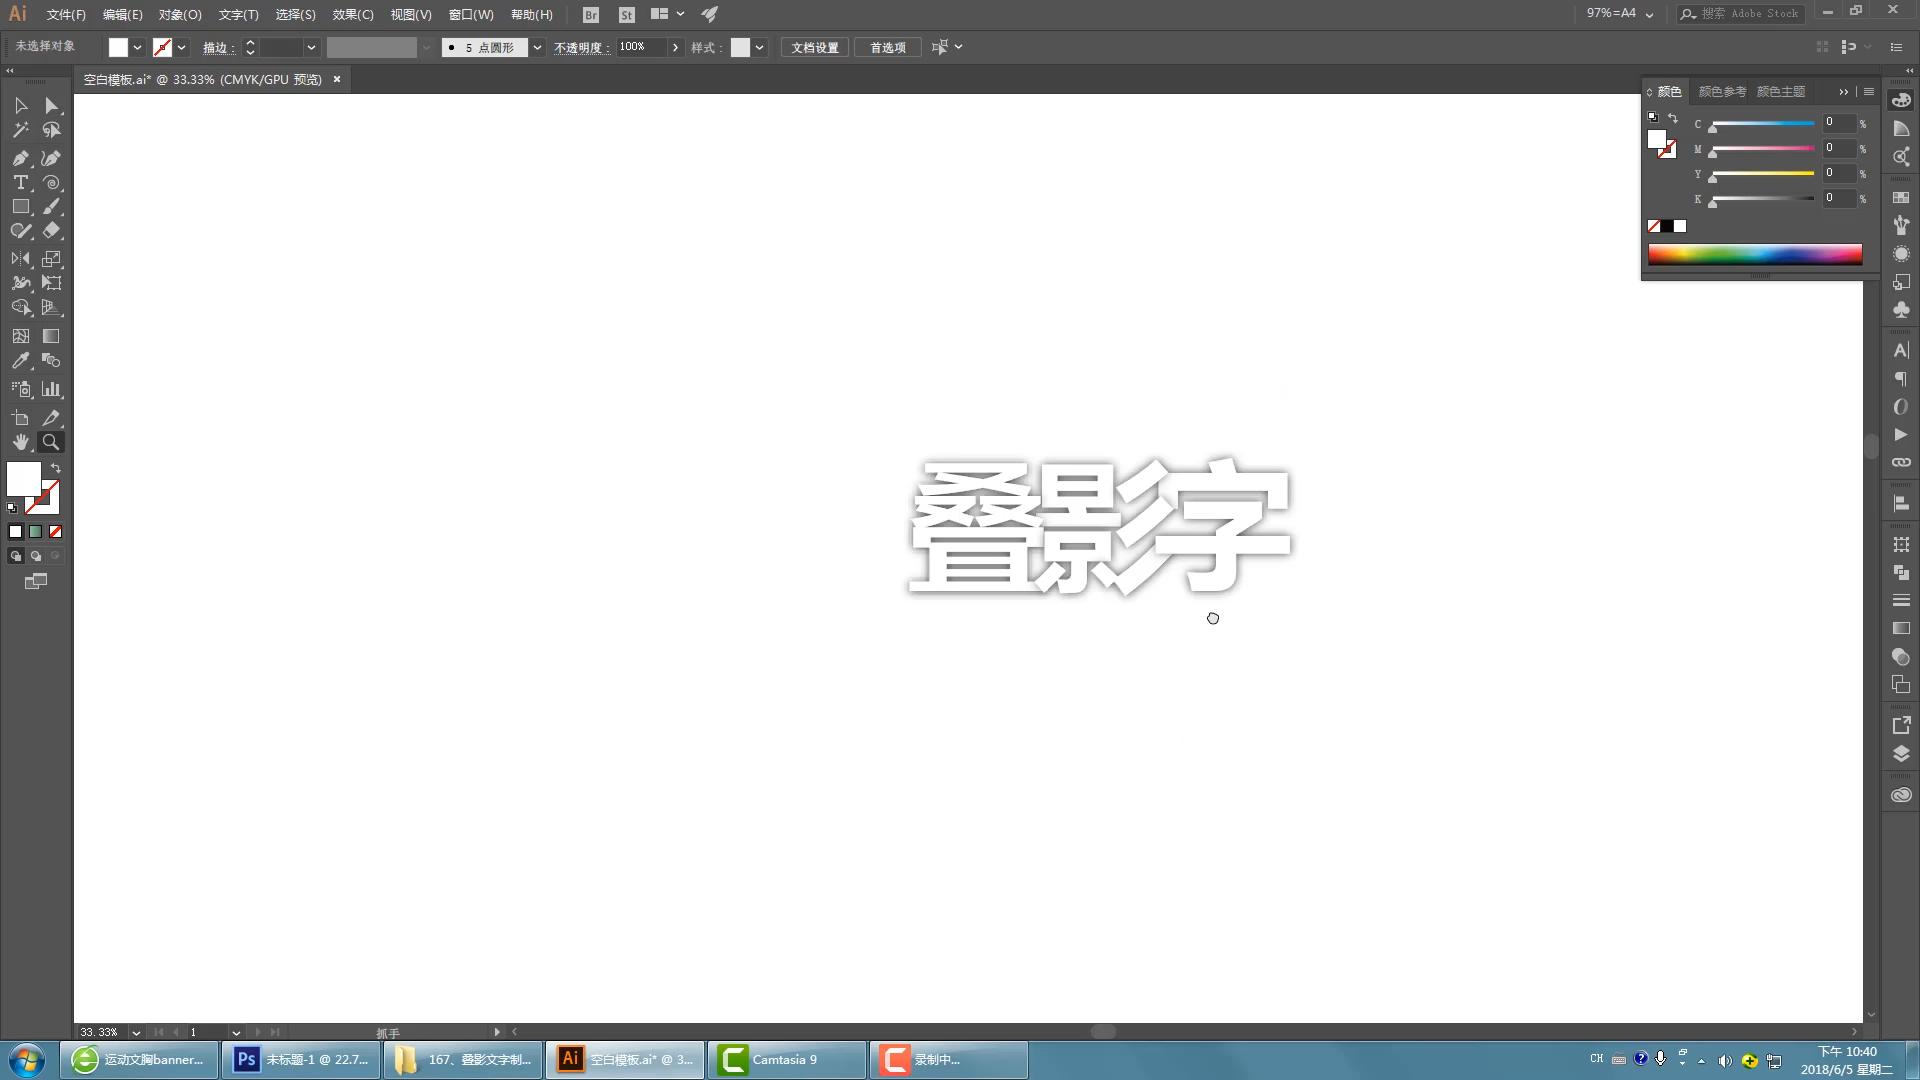Click the 文档设置 button
The height and width of the screenshot is (1080, 1920).
815,48
